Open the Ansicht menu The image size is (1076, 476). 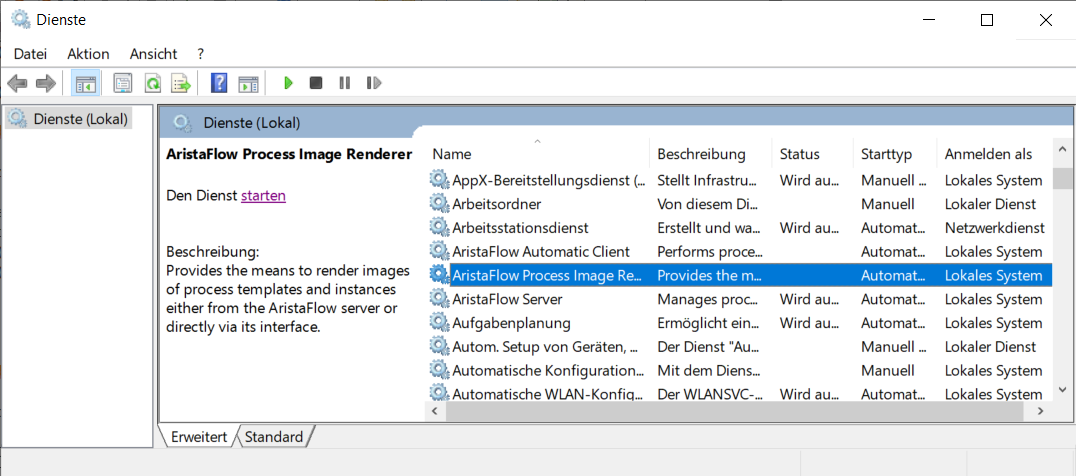tap(153, 53)
